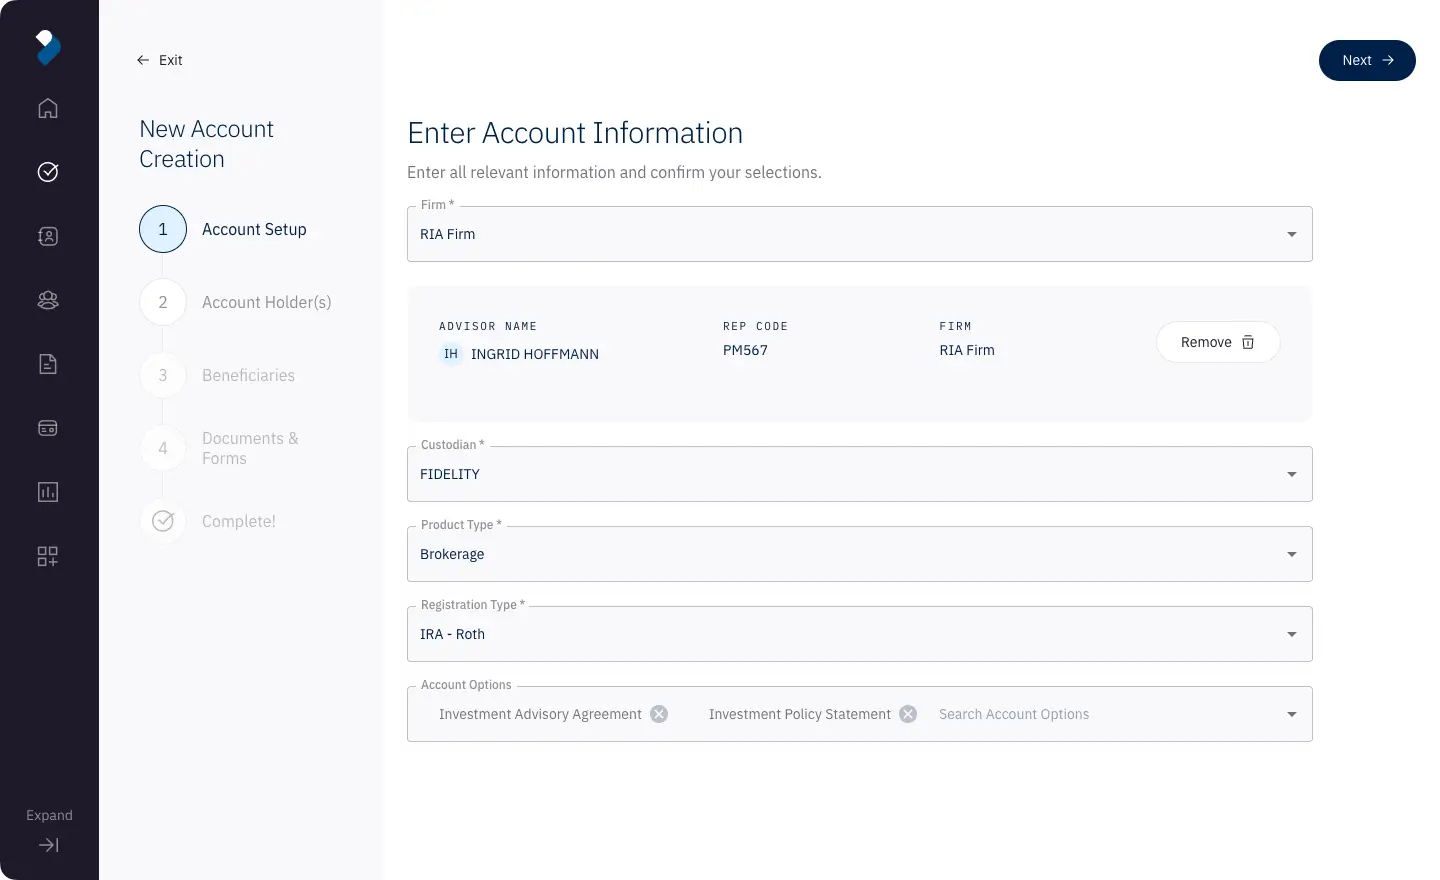Open the bar chart reports icon
The width and height of the screenshot is (1440, 880).
[48, 492]
